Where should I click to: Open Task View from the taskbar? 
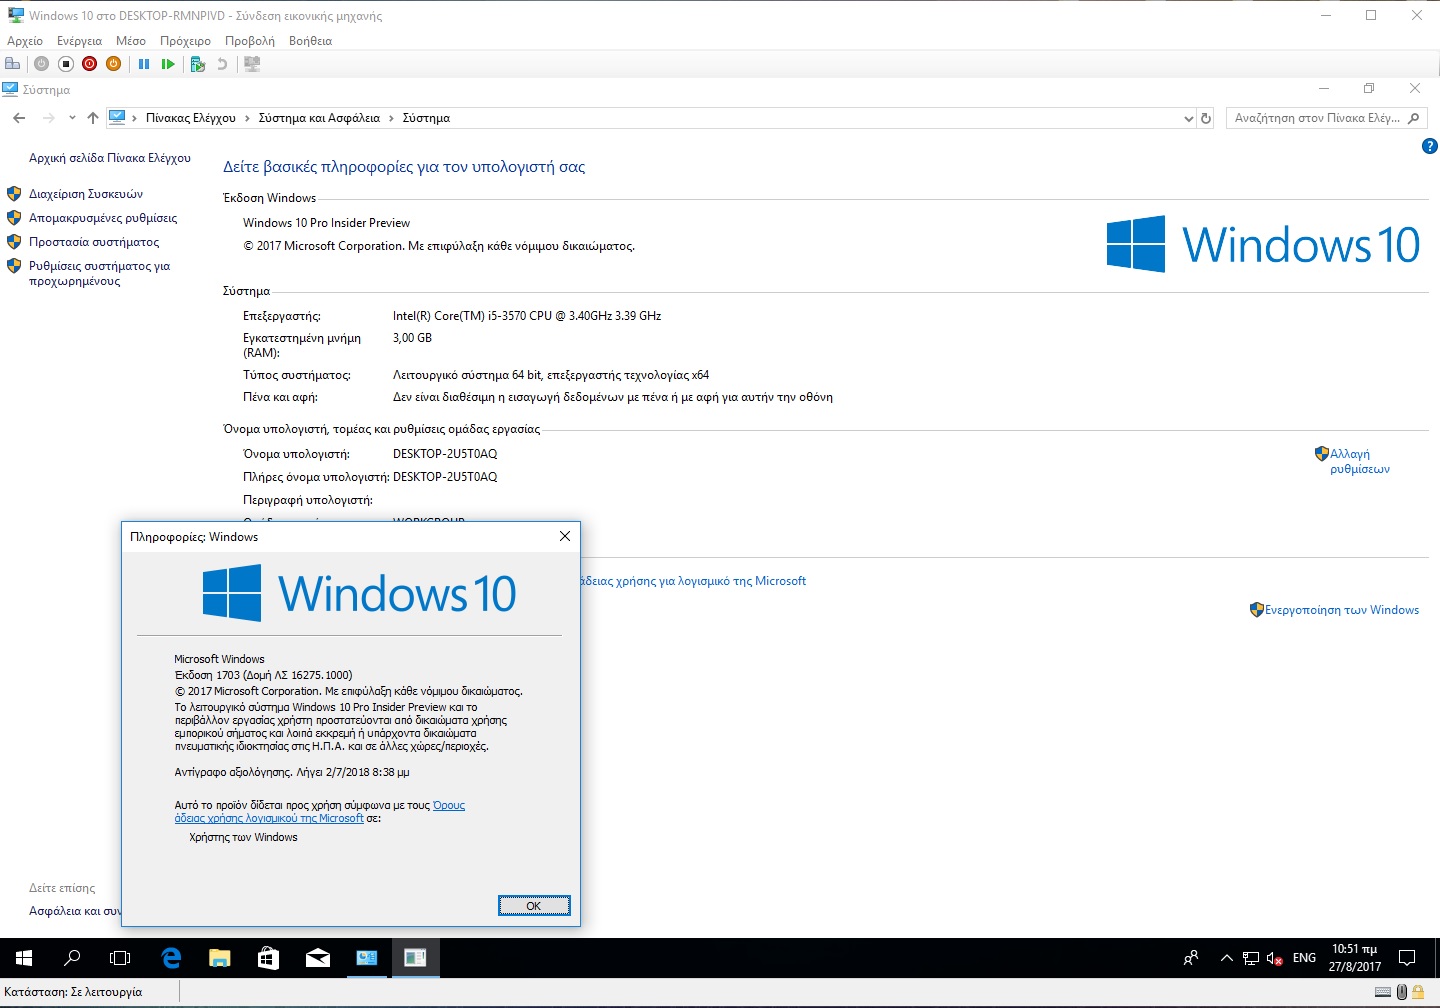120,958
